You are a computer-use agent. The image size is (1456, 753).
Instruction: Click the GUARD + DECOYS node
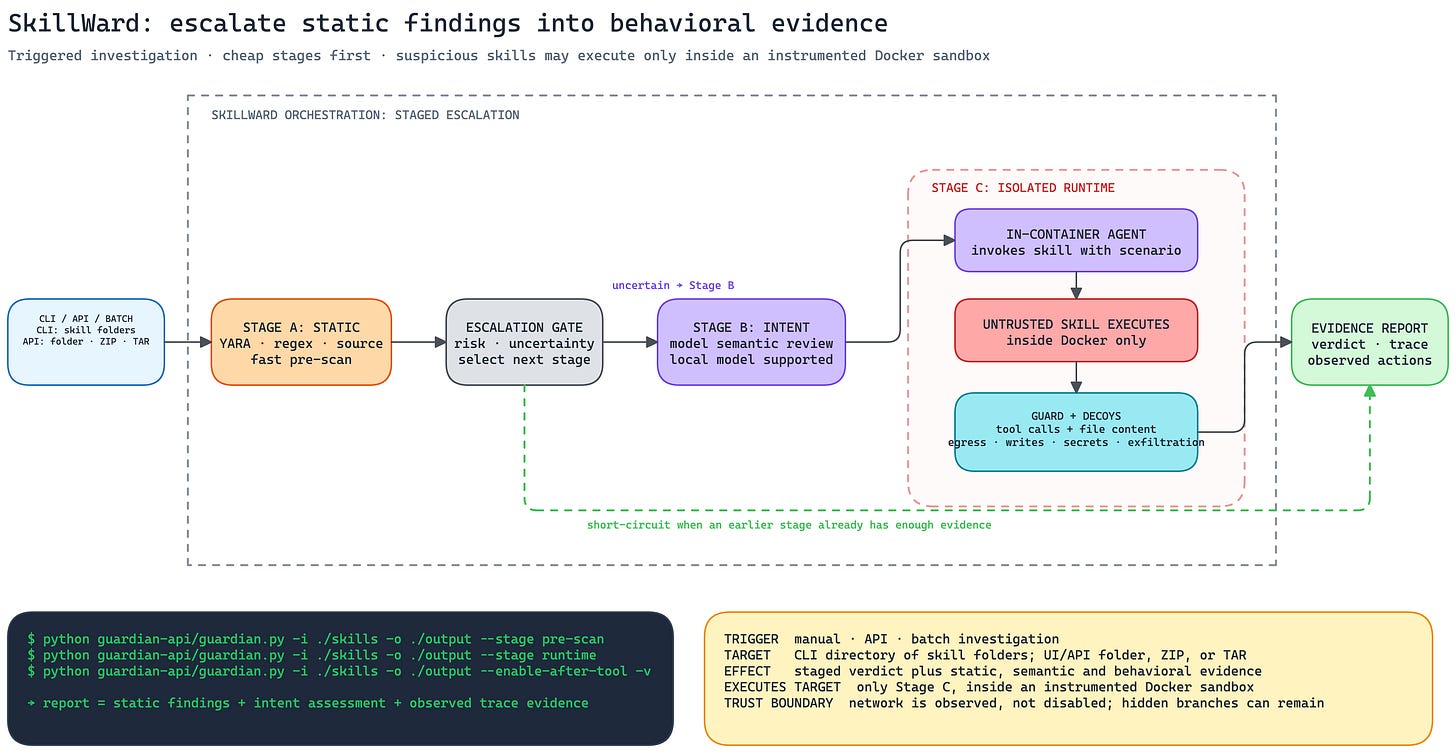(x=1076, y=432)
